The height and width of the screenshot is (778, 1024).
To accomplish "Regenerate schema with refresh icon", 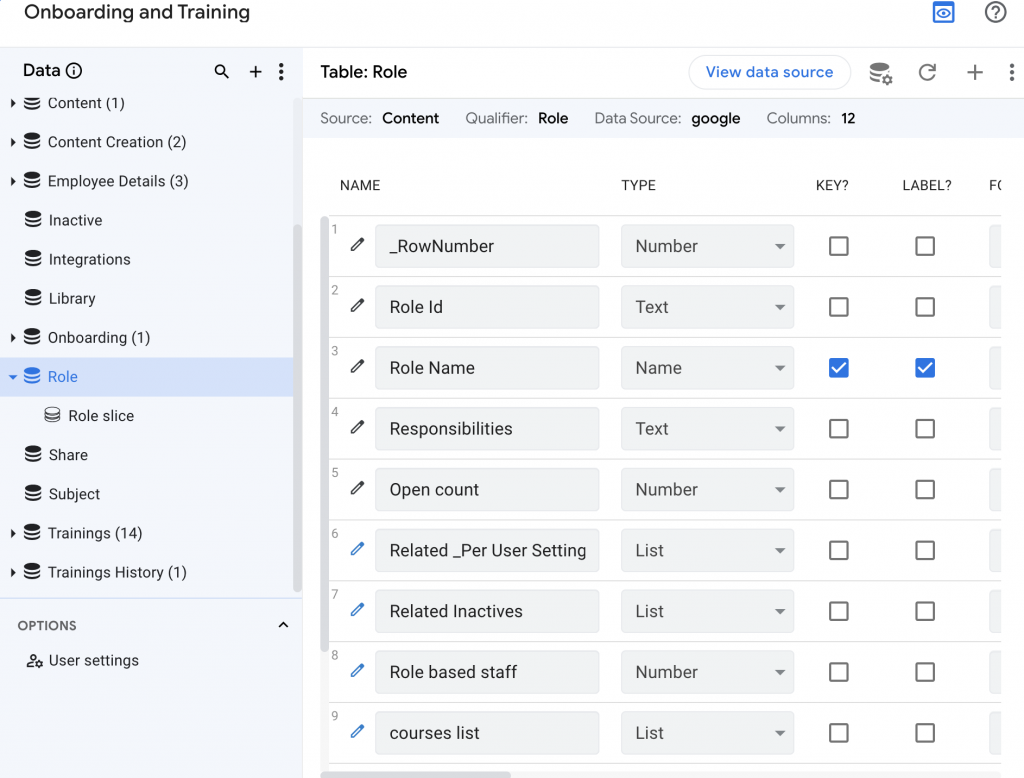I will 927,72.
